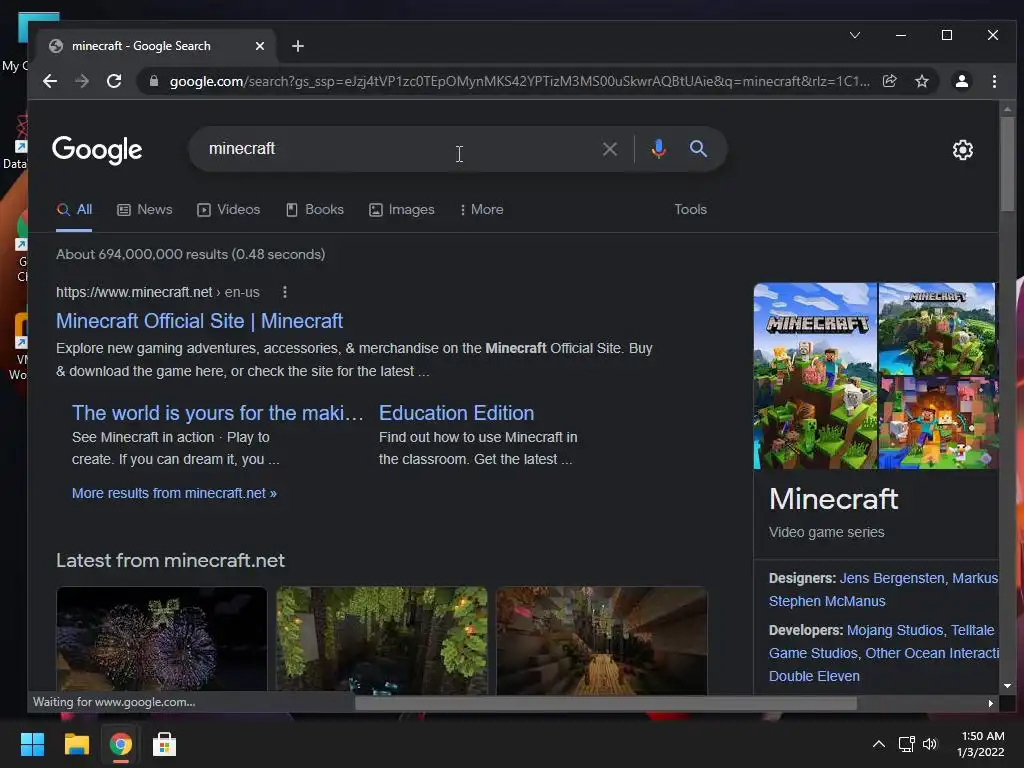Open Double Eleven developer link
The height and width of the screenshot is (768, 1024).
pos(814,677)
